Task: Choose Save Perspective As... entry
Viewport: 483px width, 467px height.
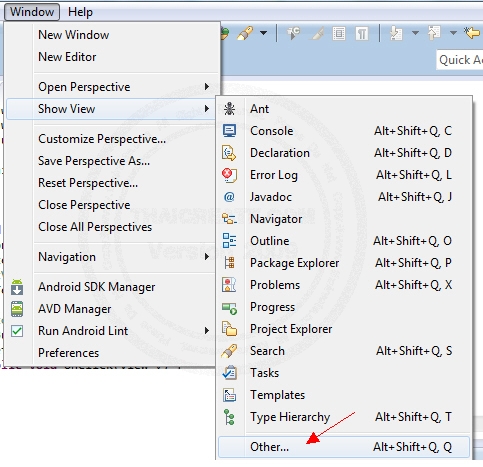Action: [112, 161]
